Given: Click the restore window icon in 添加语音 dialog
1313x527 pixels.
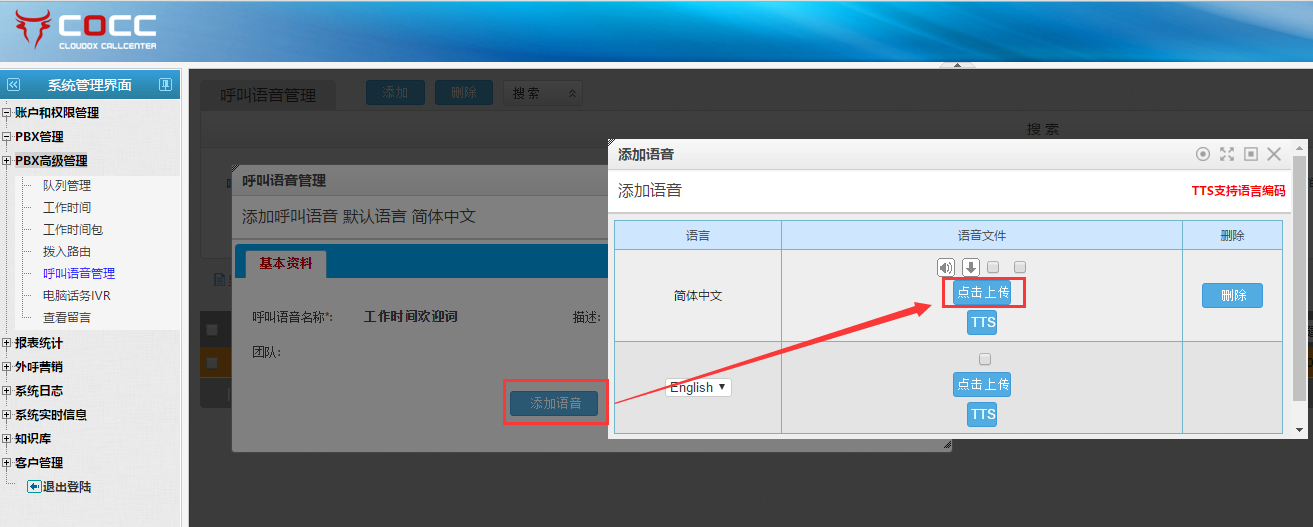Looking at the screenshot, I should coord(1250,154).
